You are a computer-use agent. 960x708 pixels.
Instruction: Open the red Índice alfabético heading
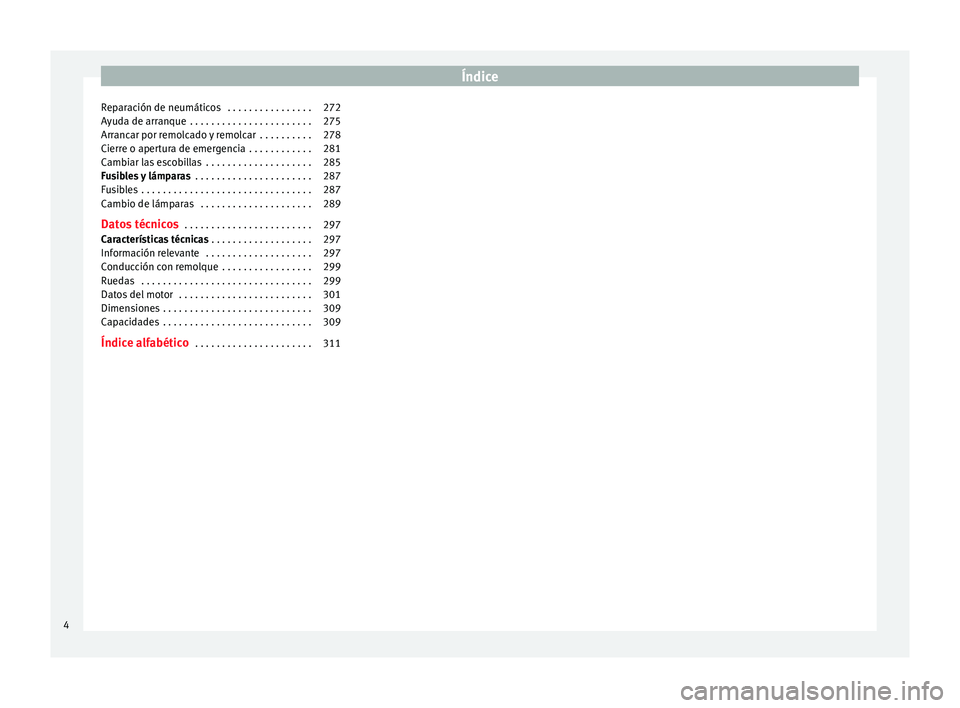click(x=145, y=343)
